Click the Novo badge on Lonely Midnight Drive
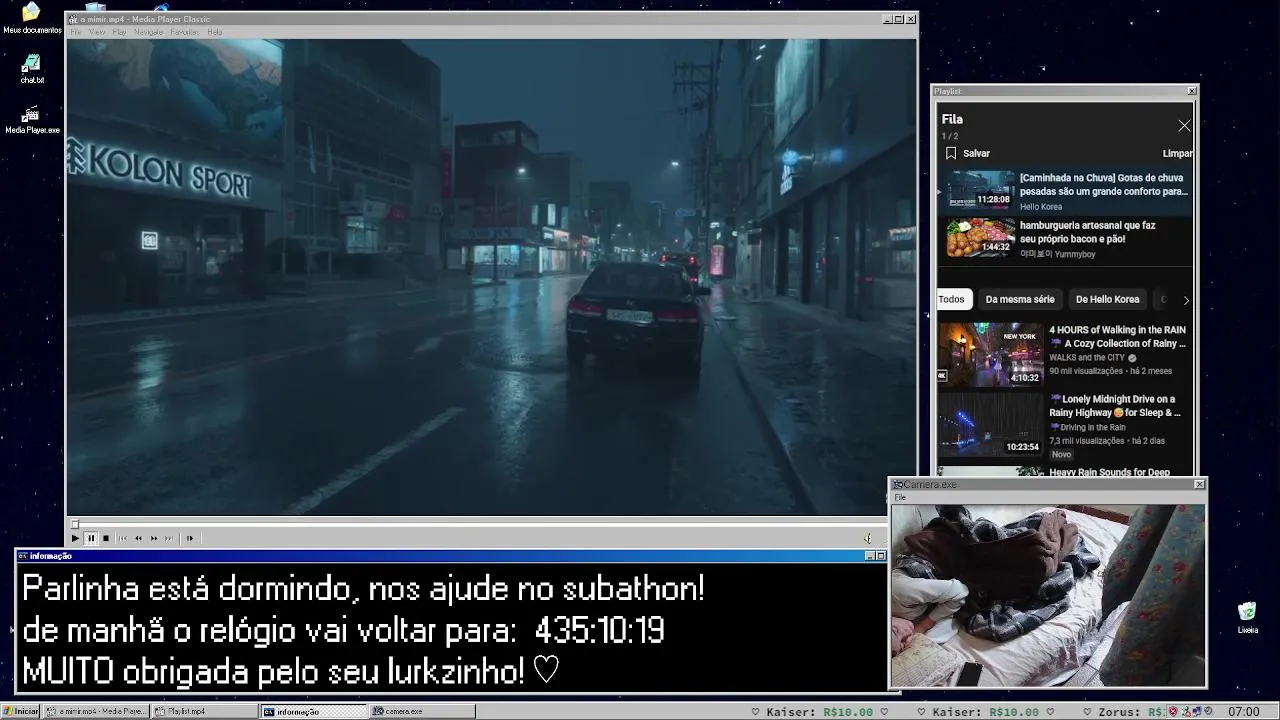 coord(1061,455)
